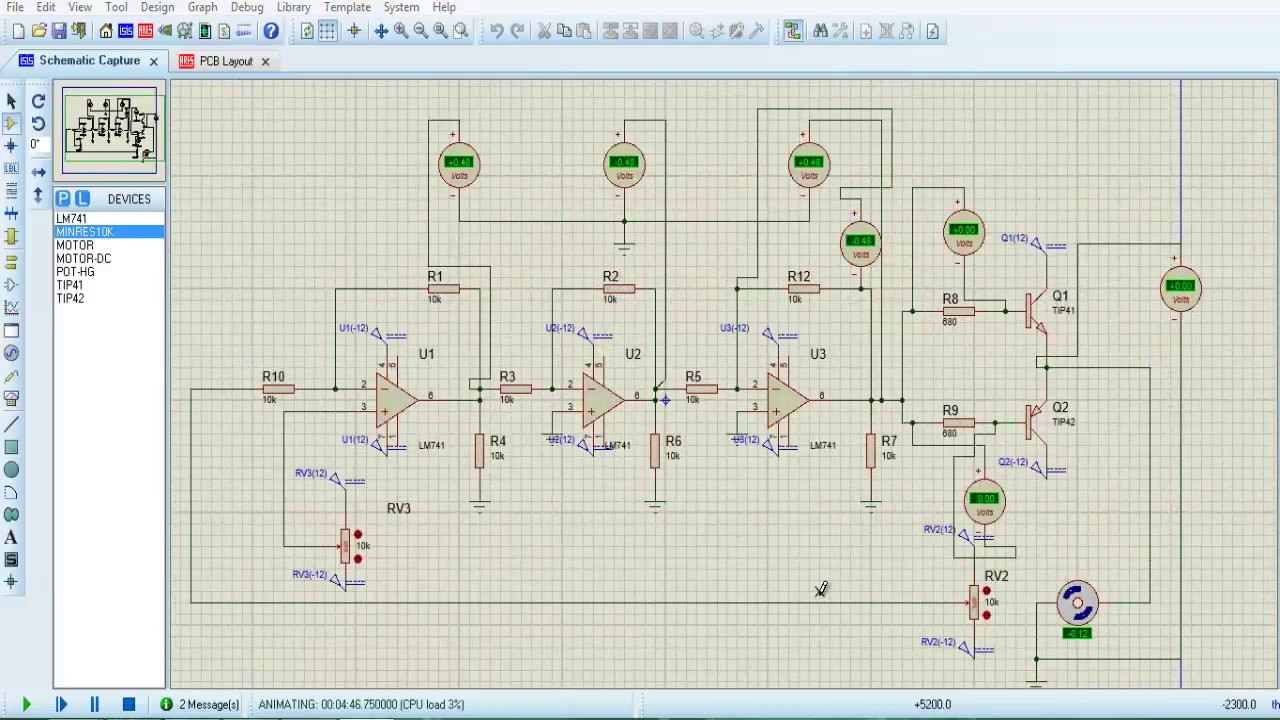Select MOTOR-DC in the devices list
This screenshot has height=720, width=1280.
tap(109, 258)
